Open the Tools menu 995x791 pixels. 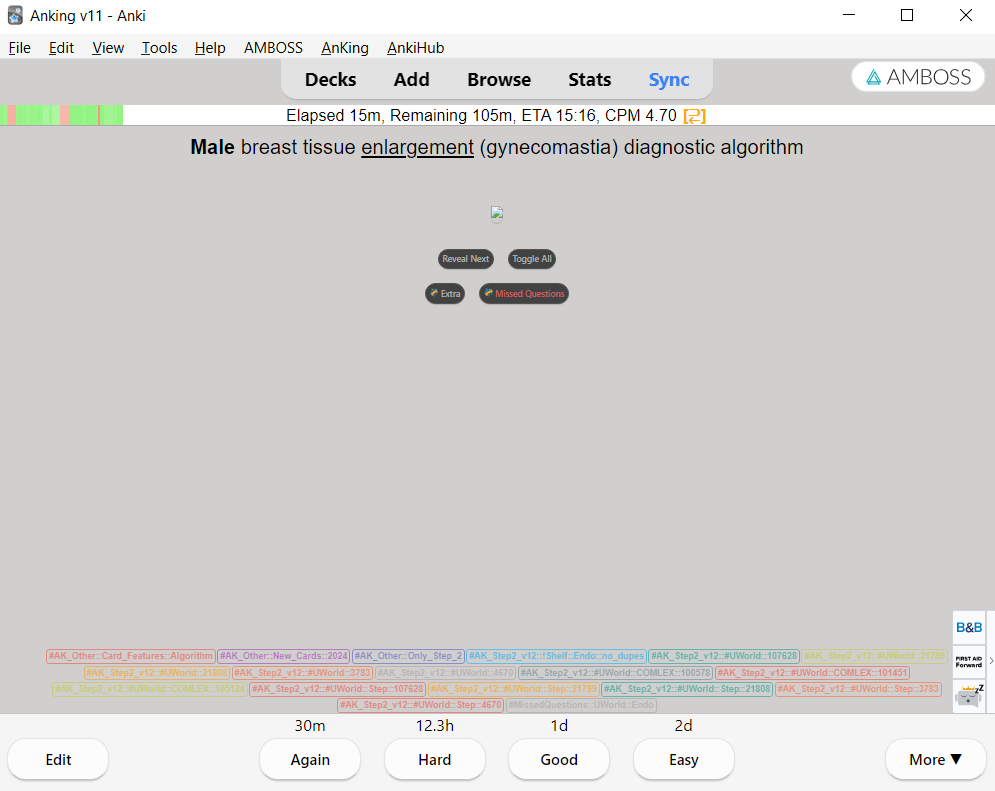159,48
